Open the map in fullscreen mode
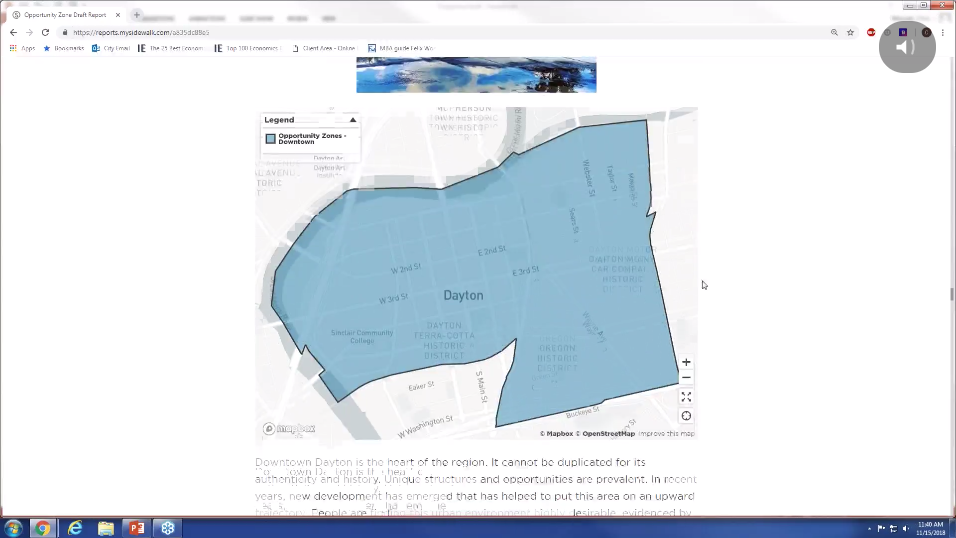The image size is (956, 538). point(686,397)
